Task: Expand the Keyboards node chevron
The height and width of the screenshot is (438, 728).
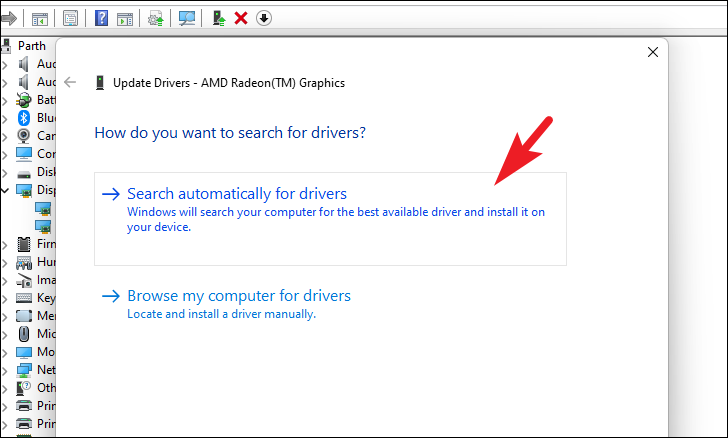Action: click(x=5, y=299)
